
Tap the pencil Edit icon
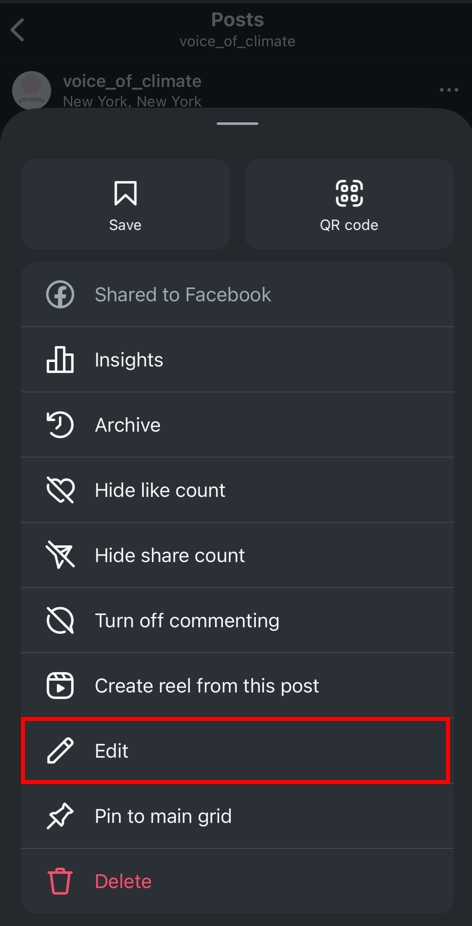60,751
